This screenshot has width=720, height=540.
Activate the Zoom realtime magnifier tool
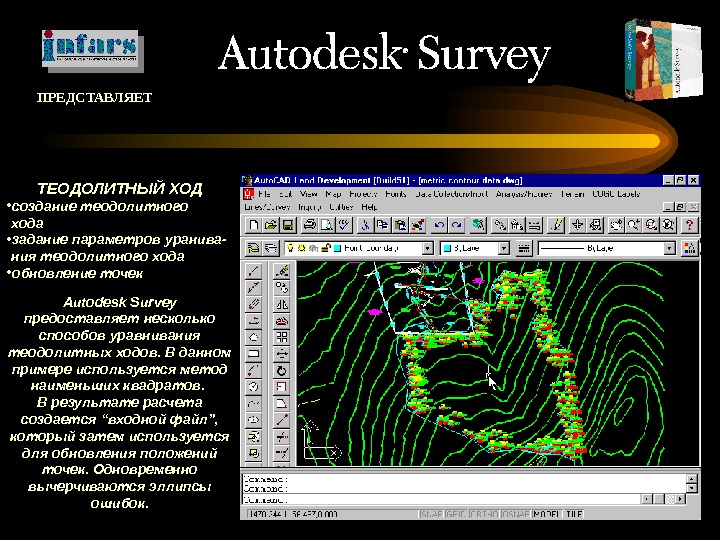point(634,225)
